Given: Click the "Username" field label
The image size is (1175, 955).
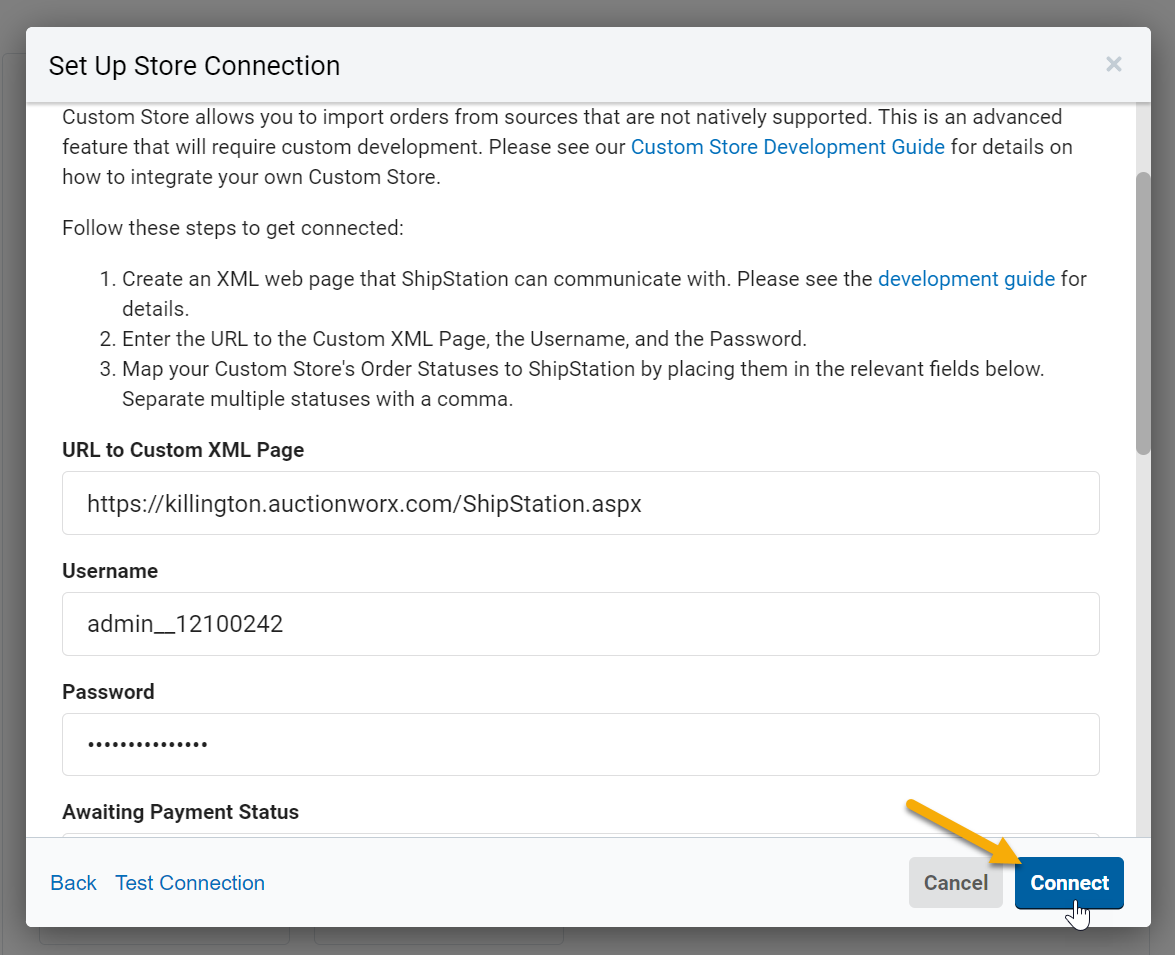Looking at the screenshot, I should (110, 571).
